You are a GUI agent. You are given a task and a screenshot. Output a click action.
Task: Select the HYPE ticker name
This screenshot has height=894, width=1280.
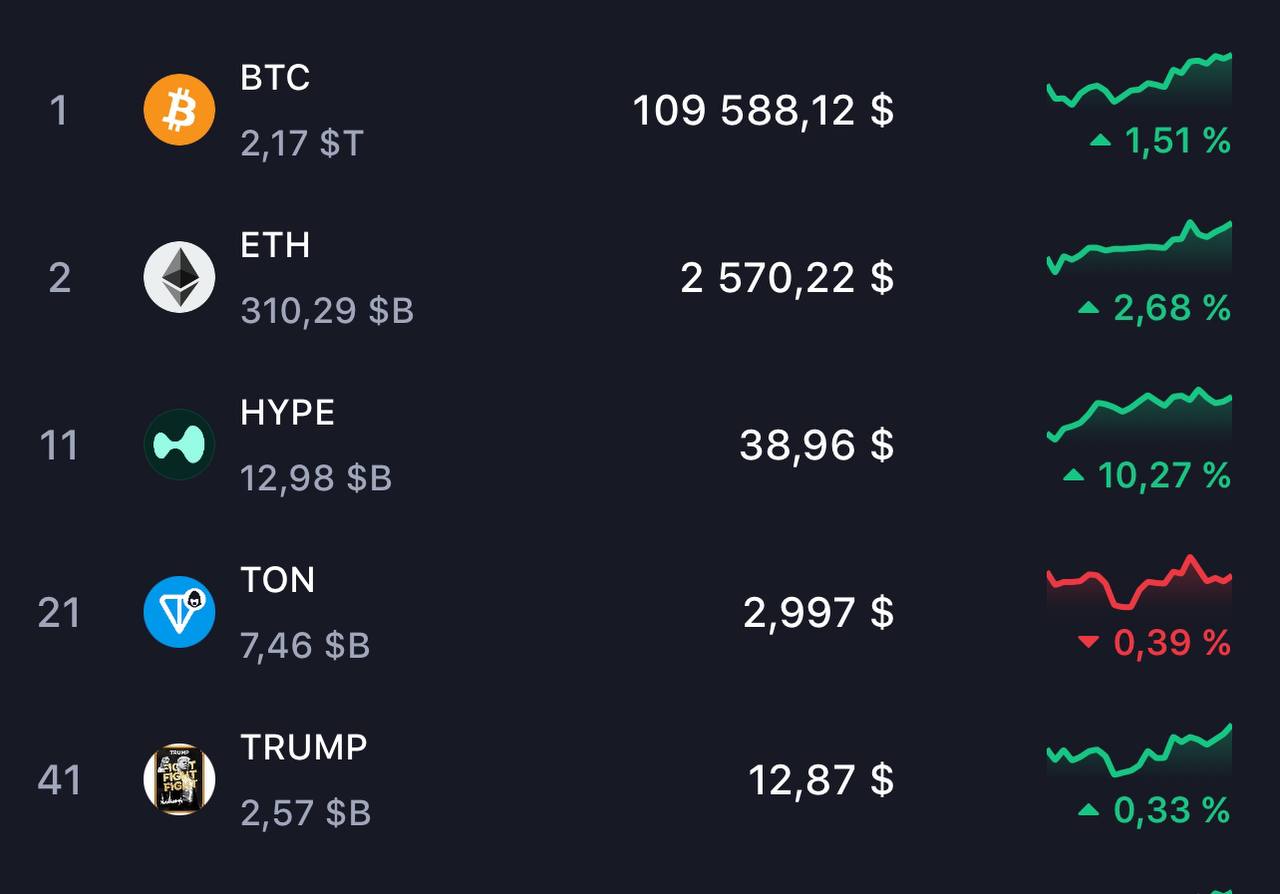coord(287,412)
